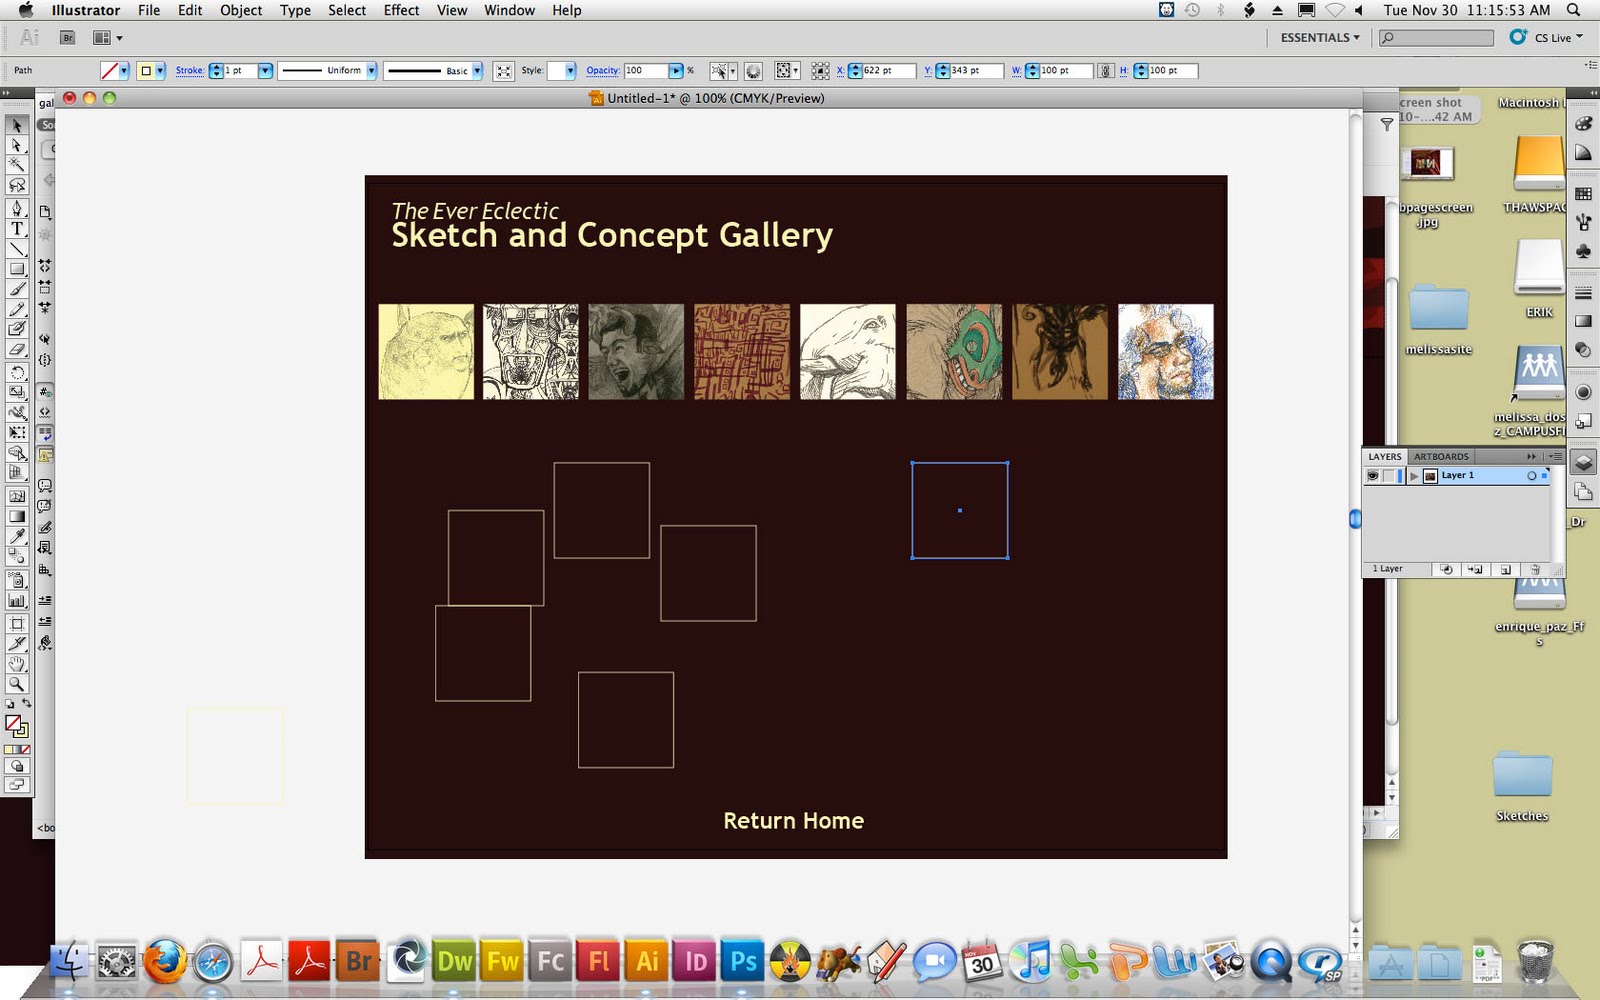Viewport: 1600px width, 1000px height.
Task: Open the graphic Style dropdown
Action: 570,71
